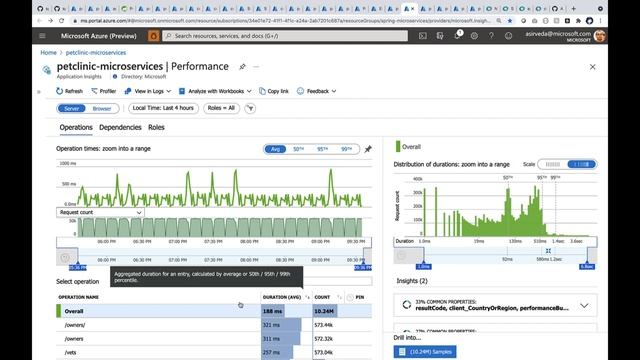Click the add filter funnel icon
This screenshot has height=360, width=640.
[x=250, y=108]
